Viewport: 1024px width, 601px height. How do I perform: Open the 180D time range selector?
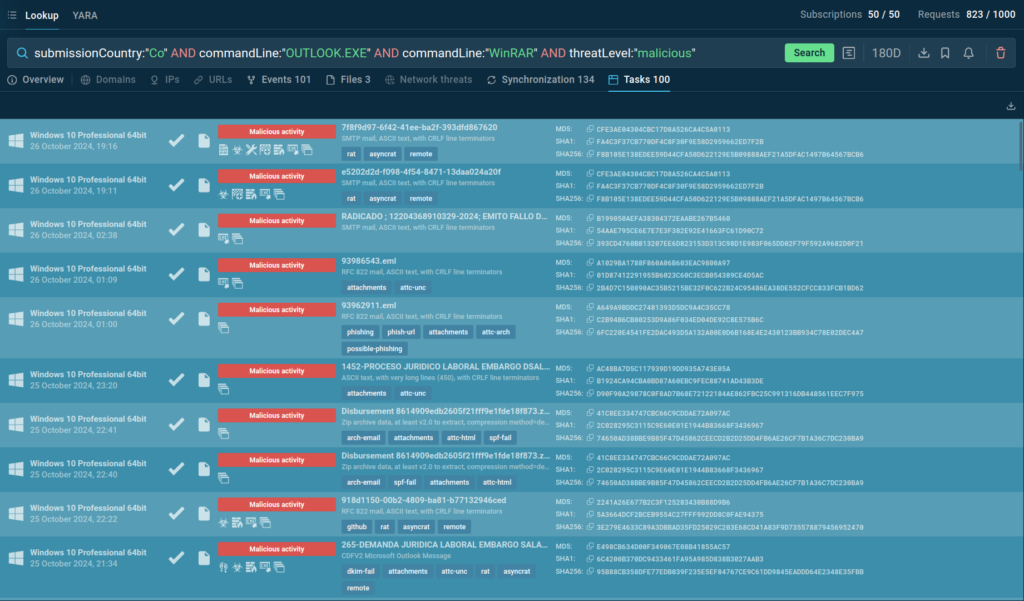tap(886, 53)
